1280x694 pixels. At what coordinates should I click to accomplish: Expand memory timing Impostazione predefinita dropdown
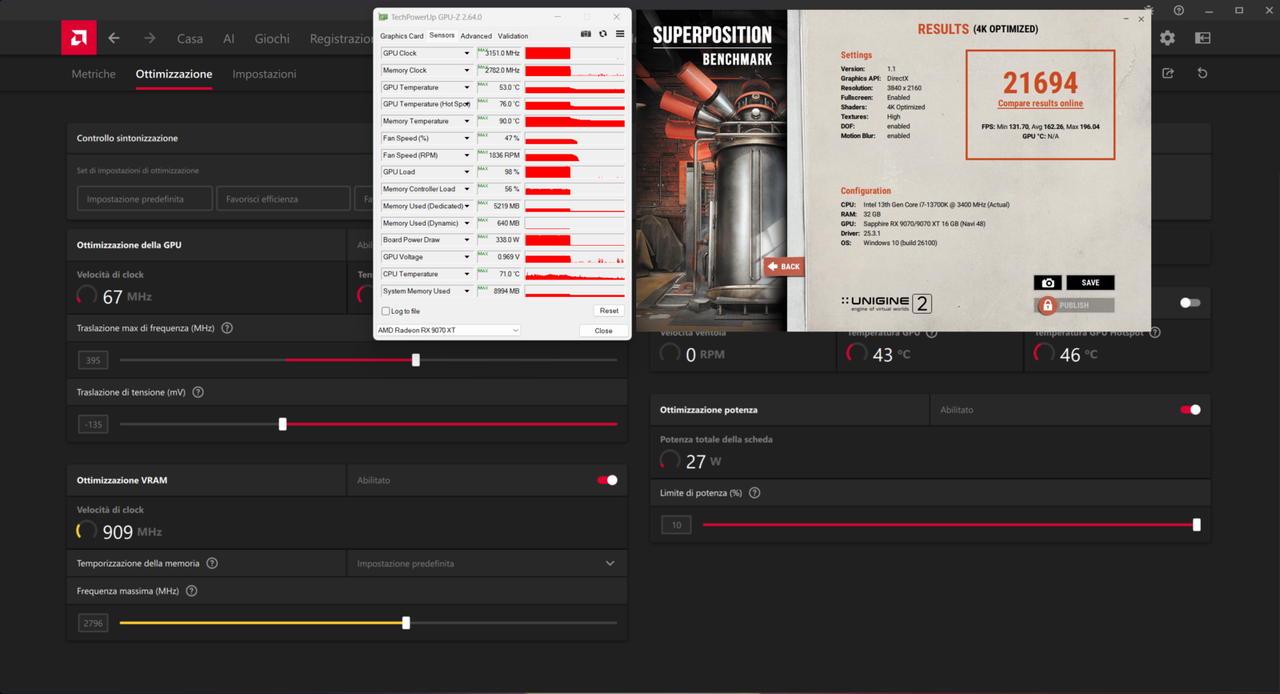[487, 563]
